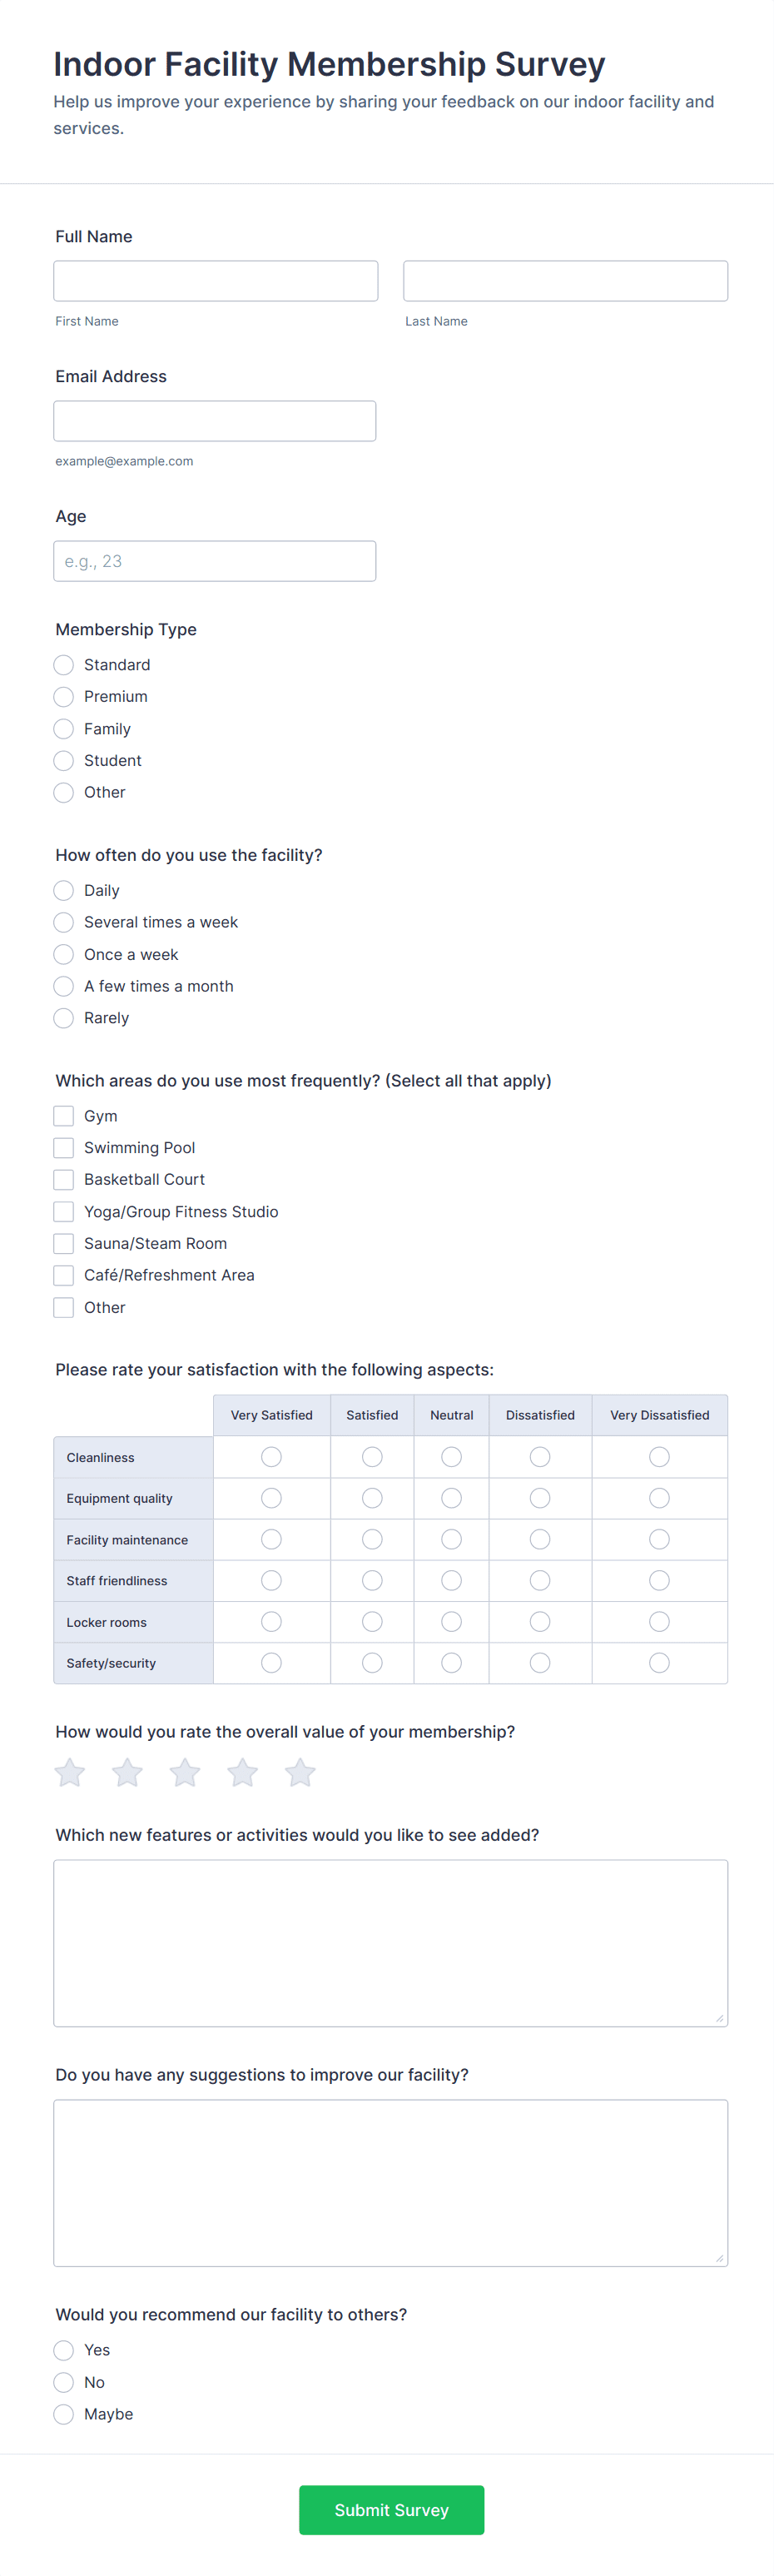Click into the Email Address field
The height and width of the screenshot is (2576, 774).
tap(215, 421)
